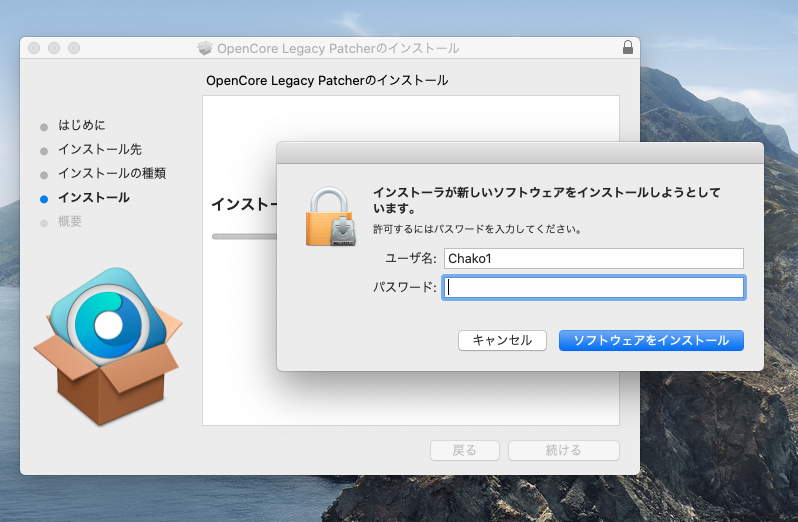Select the 概要 step label in sidebar

pyautogui.click(x=70, y=222)
